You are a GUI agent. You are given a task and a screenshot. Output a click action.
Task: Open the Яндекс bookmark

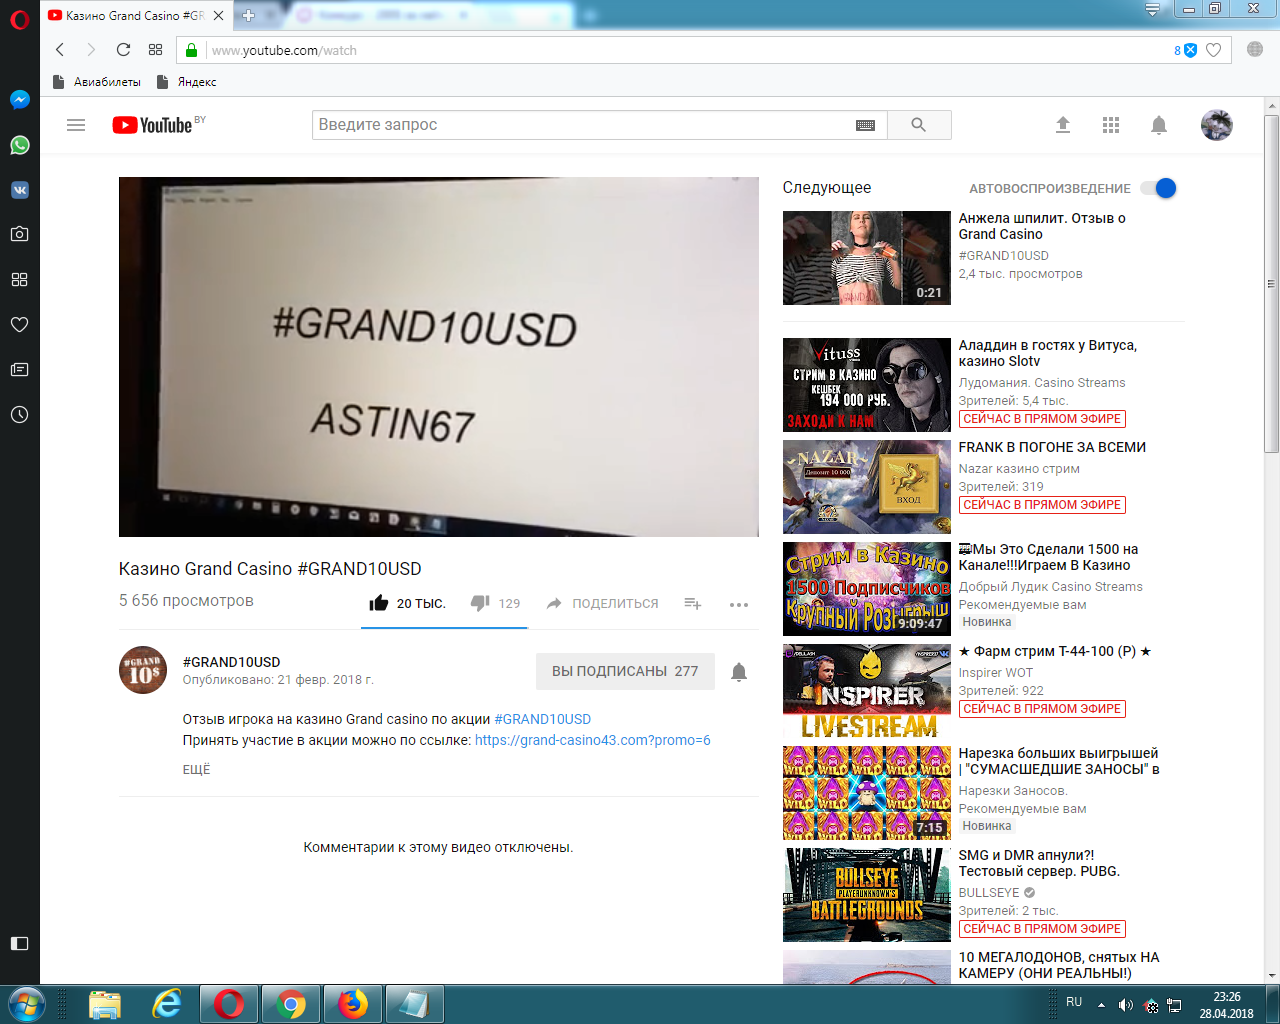coord(187,82)
